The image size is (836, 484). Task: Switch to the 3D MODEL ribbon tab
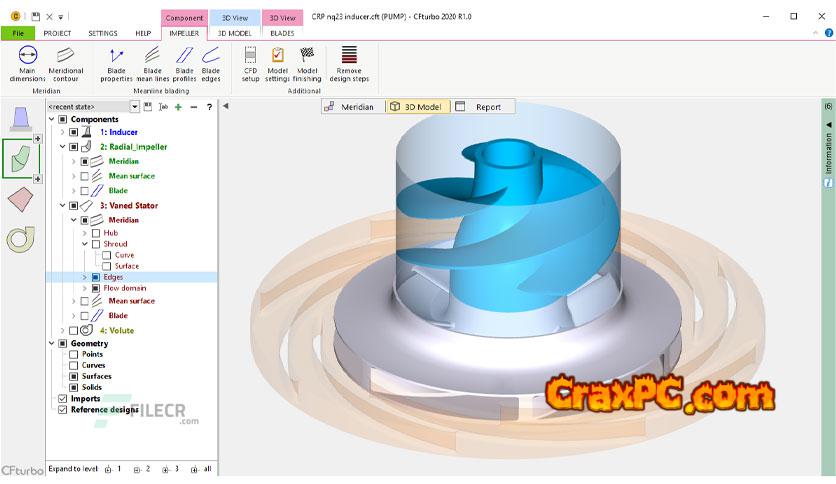[233, 33]
